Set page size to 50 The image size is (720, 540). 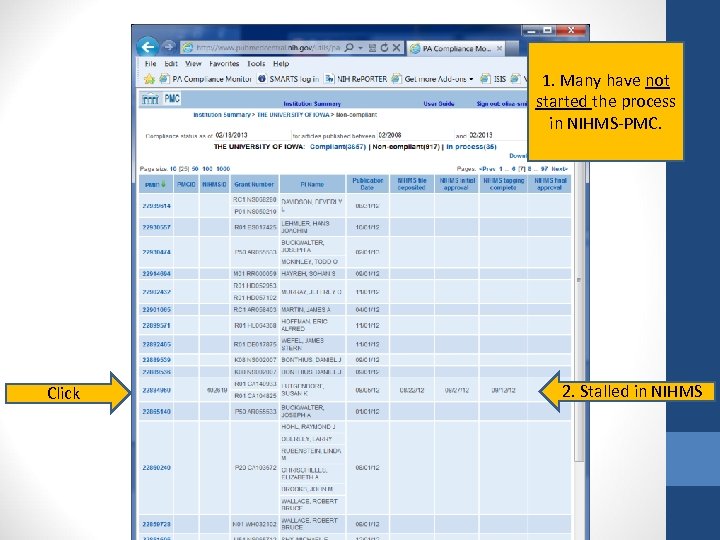click(195, 169)
